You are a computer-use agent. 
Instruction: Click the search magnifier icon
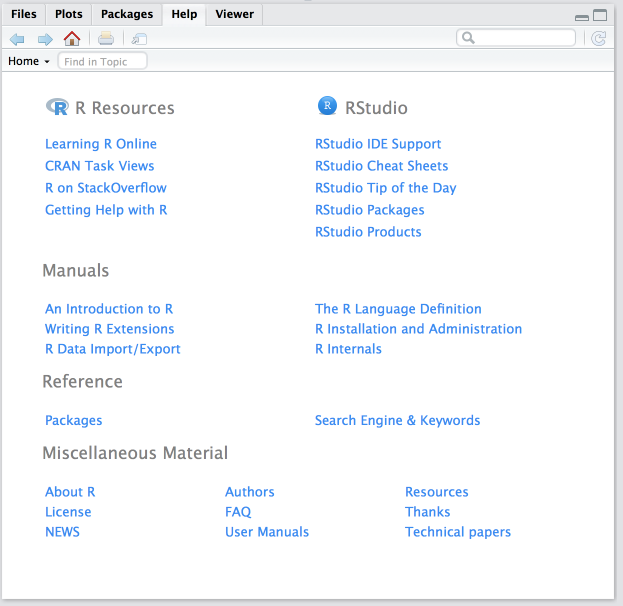(x=468, y=38)
